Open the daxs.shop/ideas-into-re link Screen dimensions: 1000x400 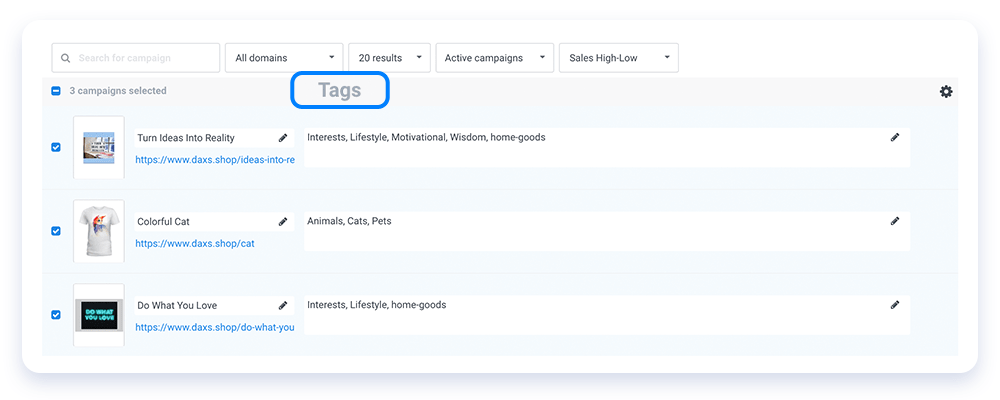click(215, 159)
